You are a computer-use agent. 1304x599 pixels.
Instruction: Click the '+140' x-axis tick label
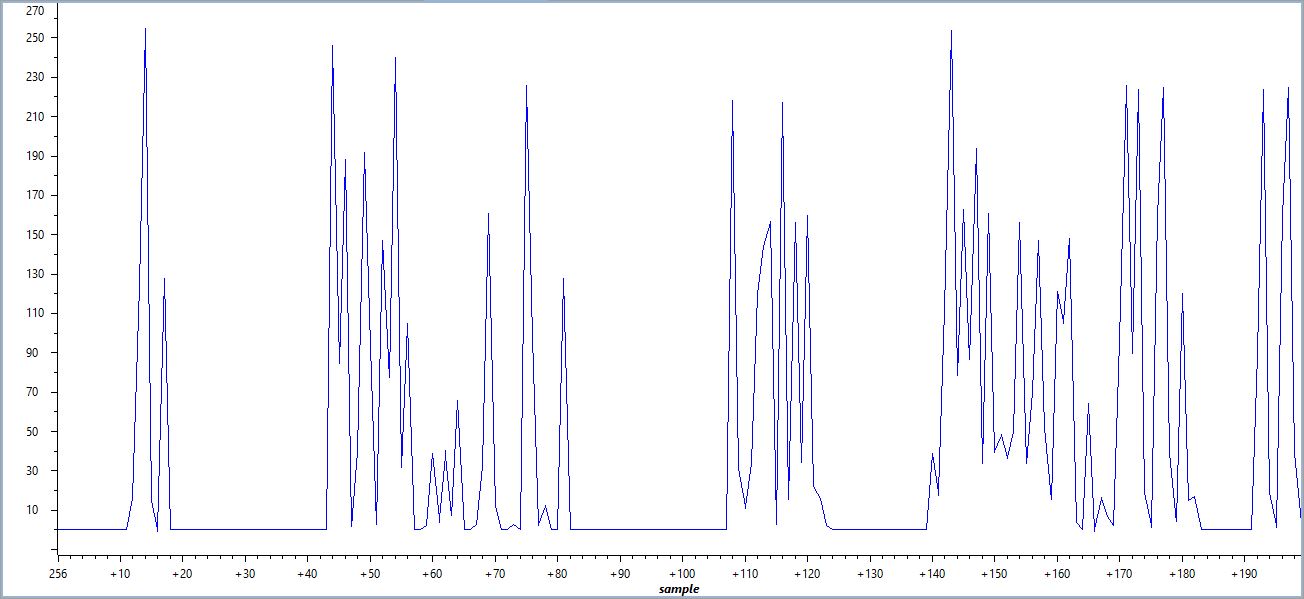click(x=932, y=575)
